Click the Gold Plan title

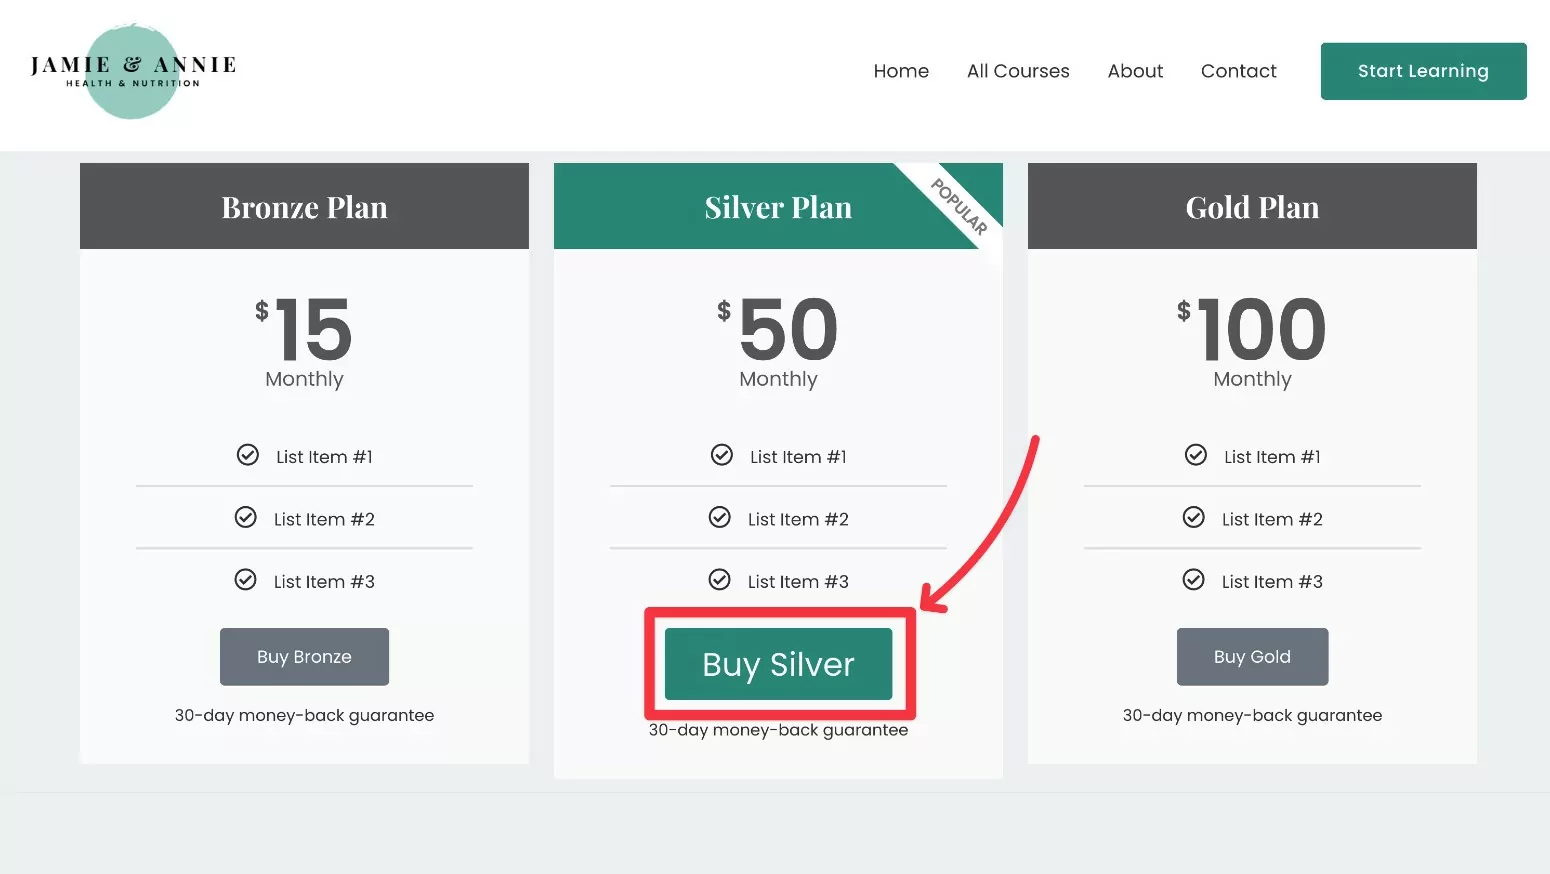1252,207
